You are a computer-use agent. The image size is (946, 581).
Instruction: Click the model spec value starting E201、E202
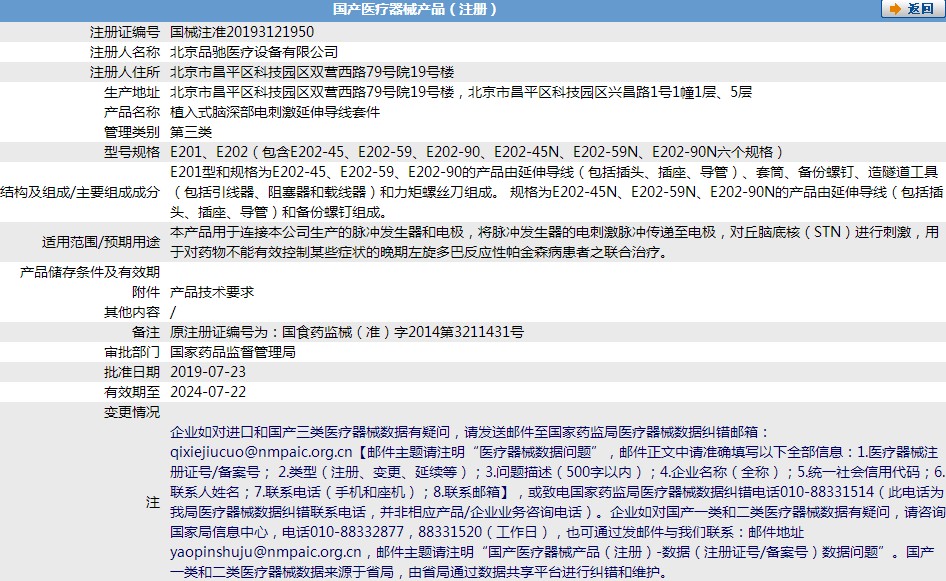click(x=477, y=151)
